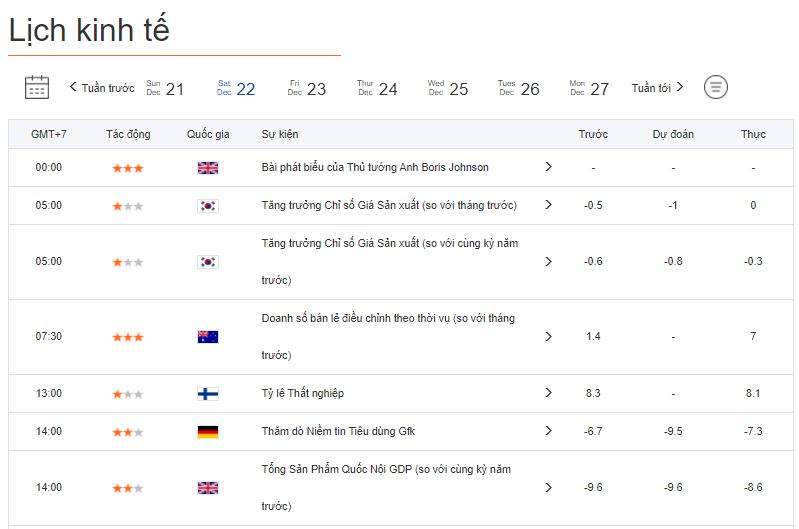Viewport: 799px width, 529px height.
Task: Click three-star impact rating at 07:30
Action: 128,337
